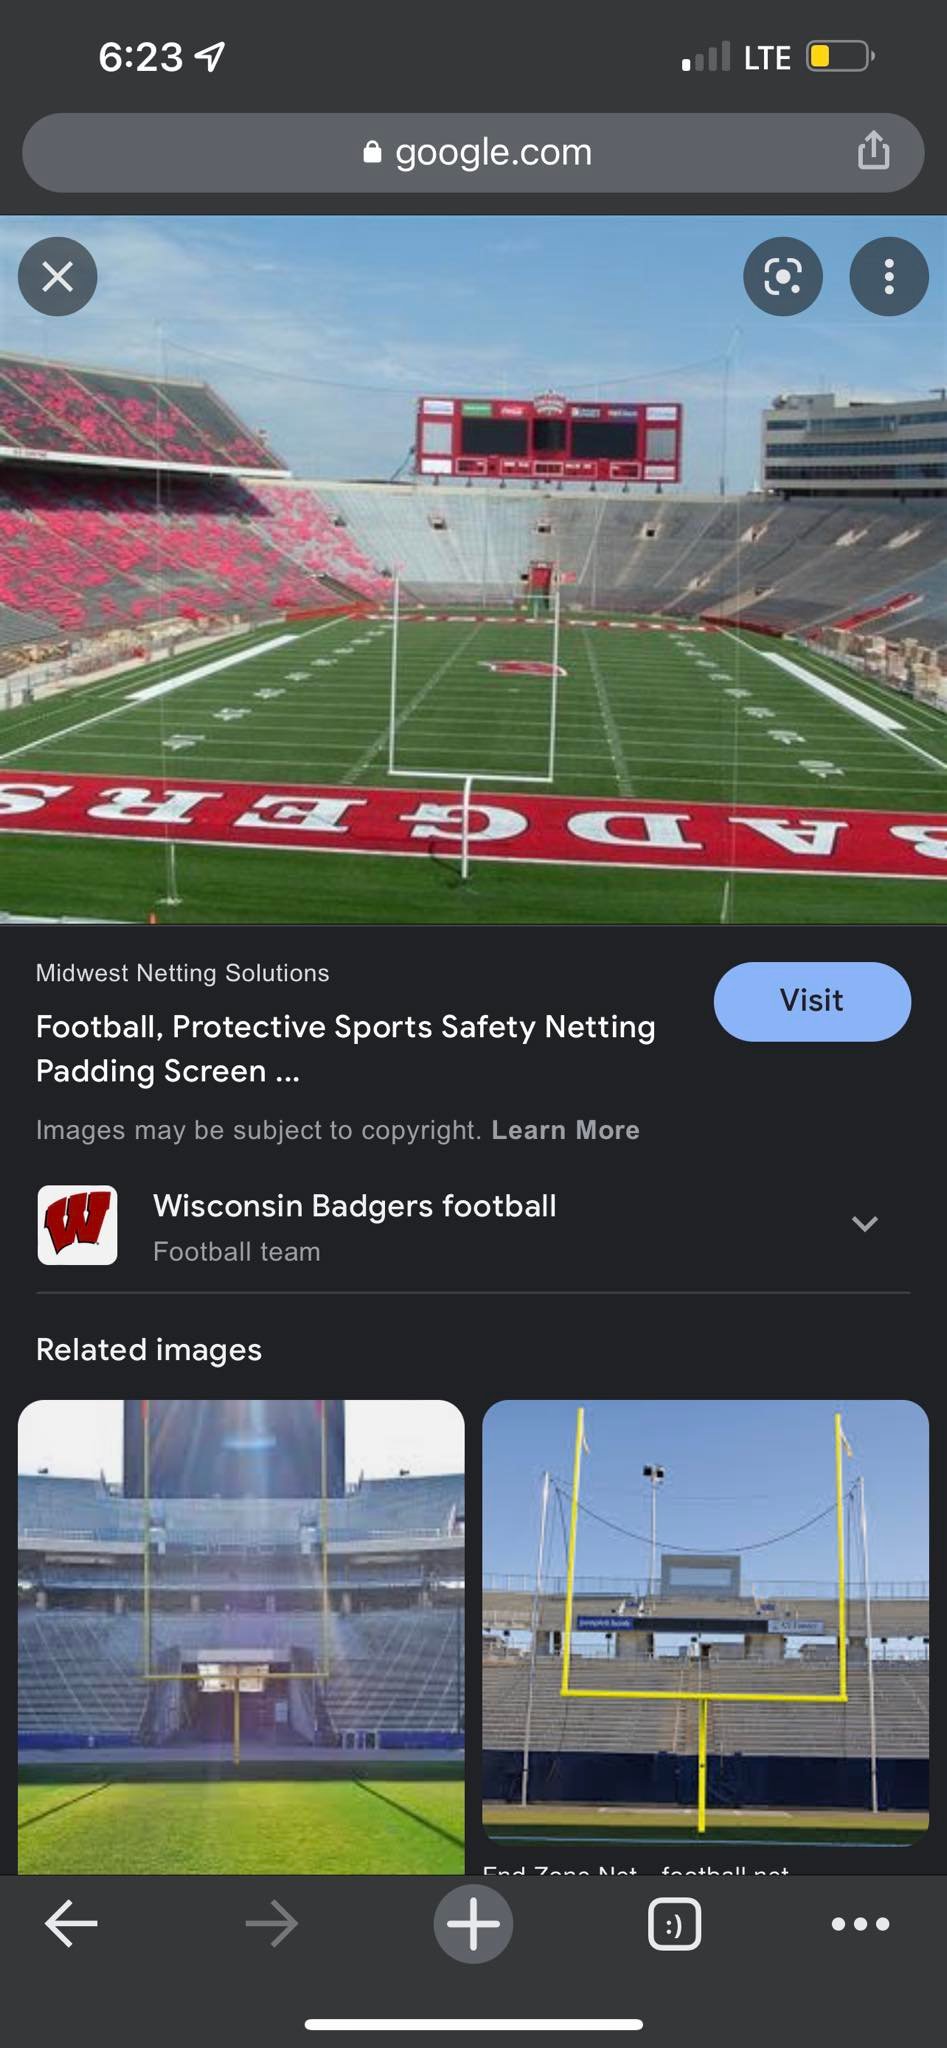Open the three-dot image options menu
Viewport: 947px width, 2048px height.
[889, 276]
